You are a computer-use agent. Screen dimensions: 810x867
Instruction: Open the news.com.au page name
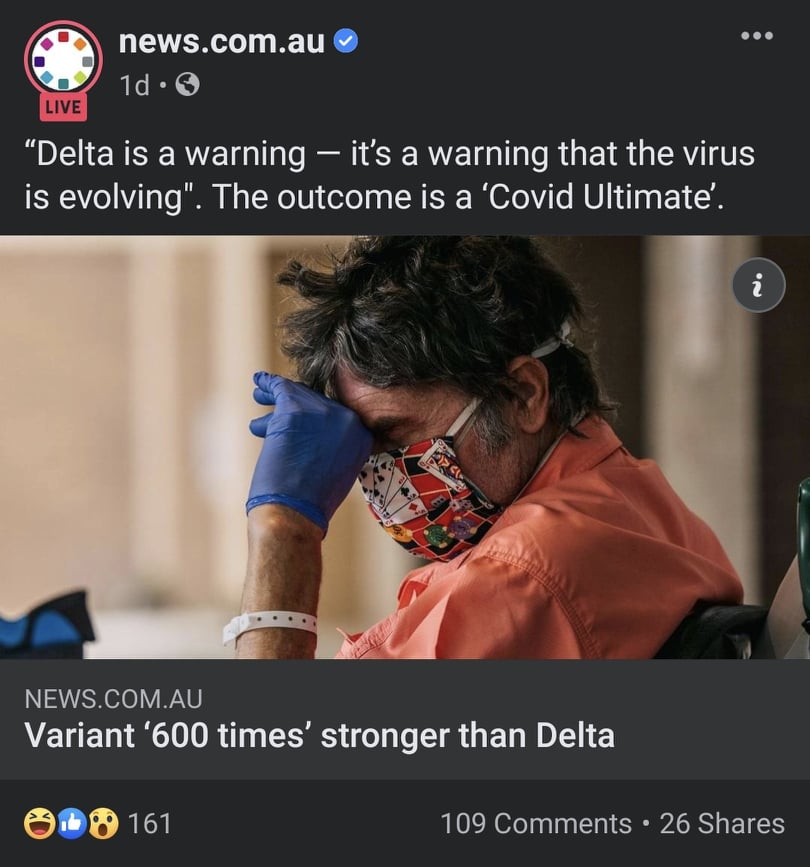pyautogui.click(x=221, y=41)
